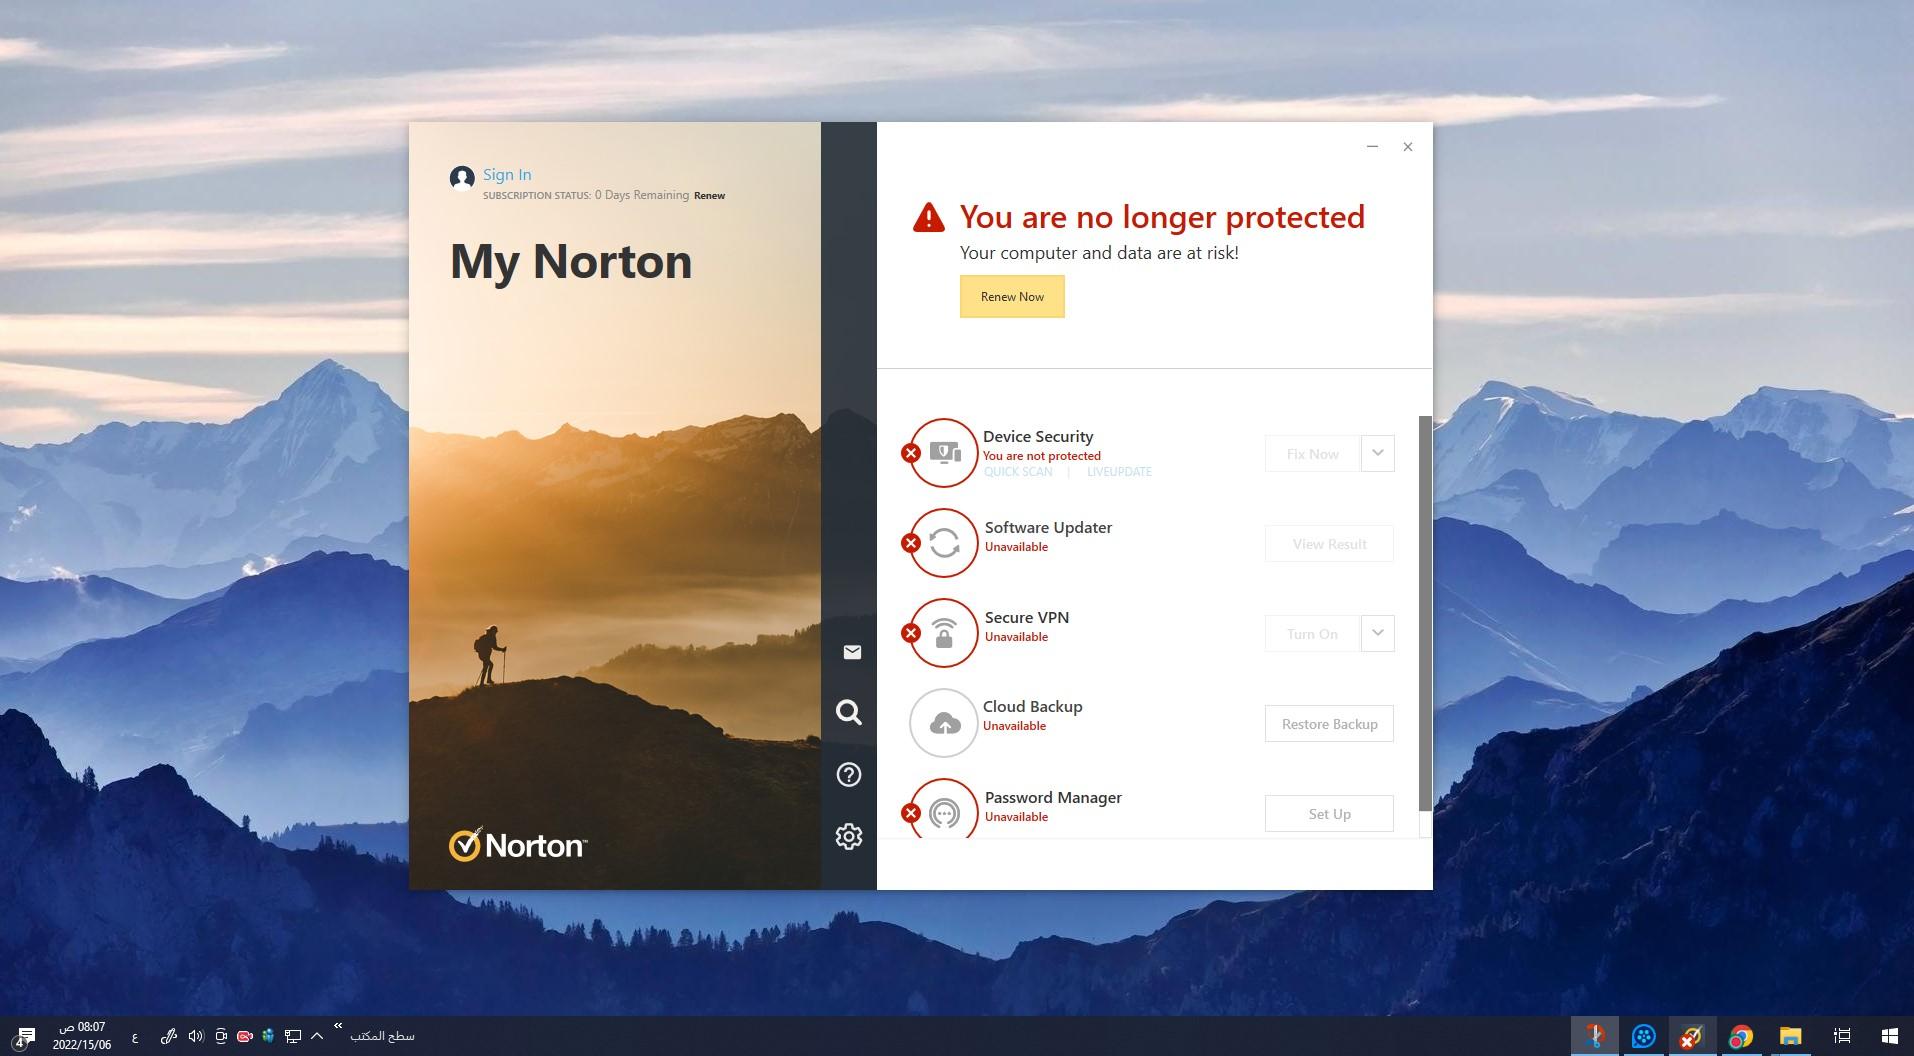Click the two-people messenger tray icon
Viewport: 1914px width, 1056px height.
(268, 1036)
